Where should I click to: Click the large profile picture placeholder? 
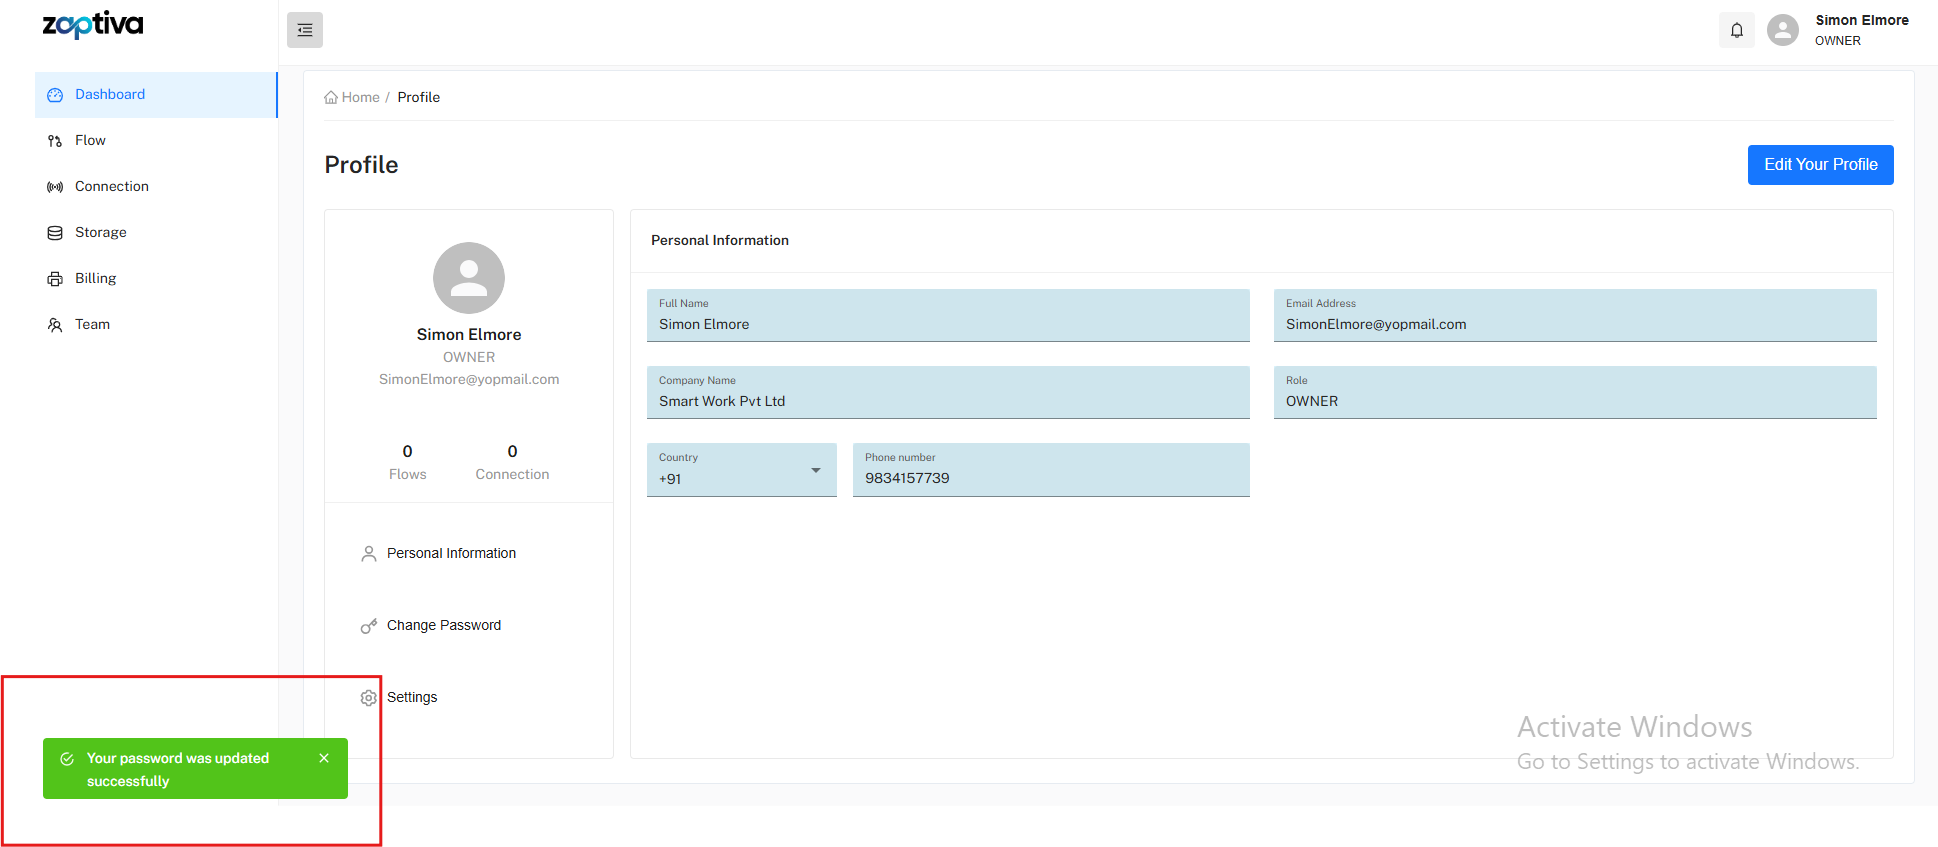pos(468,278)
